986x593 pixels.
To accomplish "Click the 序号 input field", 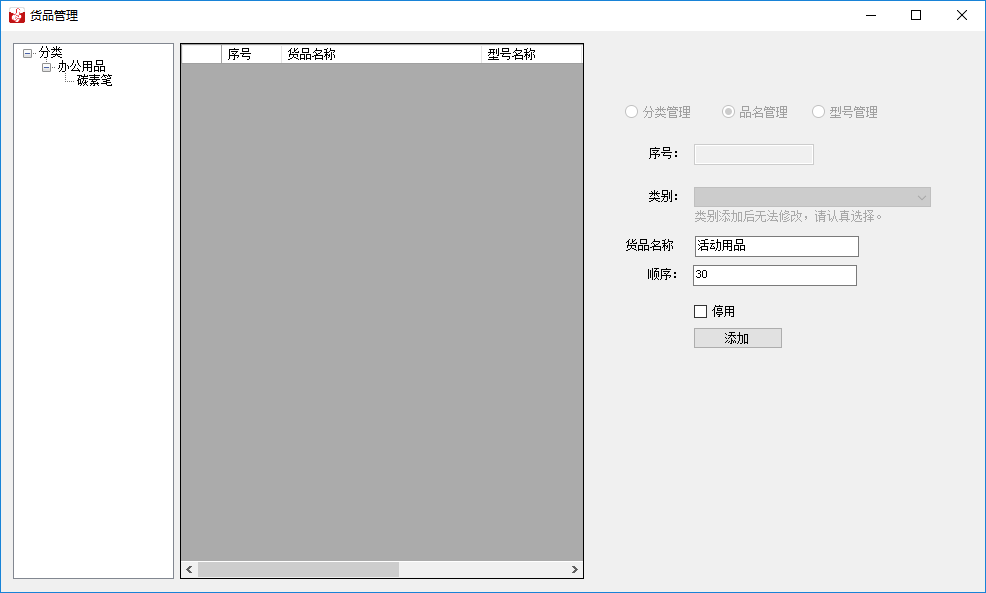I will [x=753, y=154].
